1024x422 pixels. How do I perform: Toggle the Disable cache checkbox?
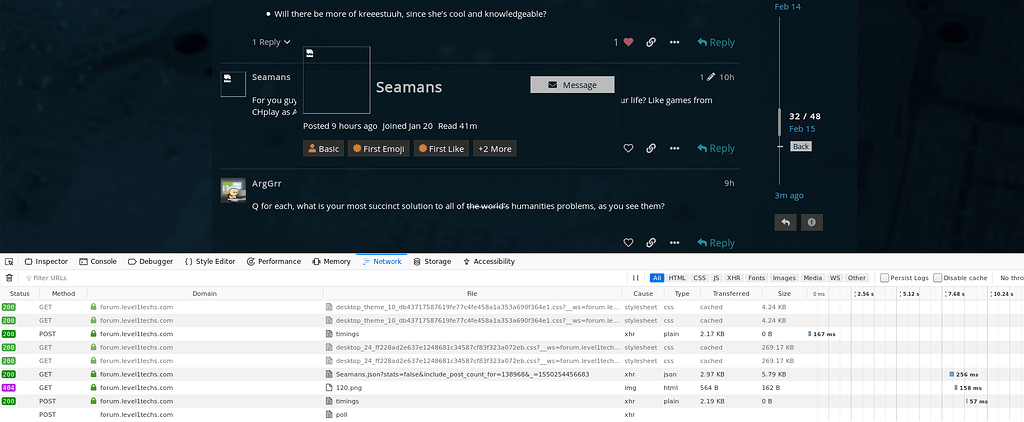[938, 277]
